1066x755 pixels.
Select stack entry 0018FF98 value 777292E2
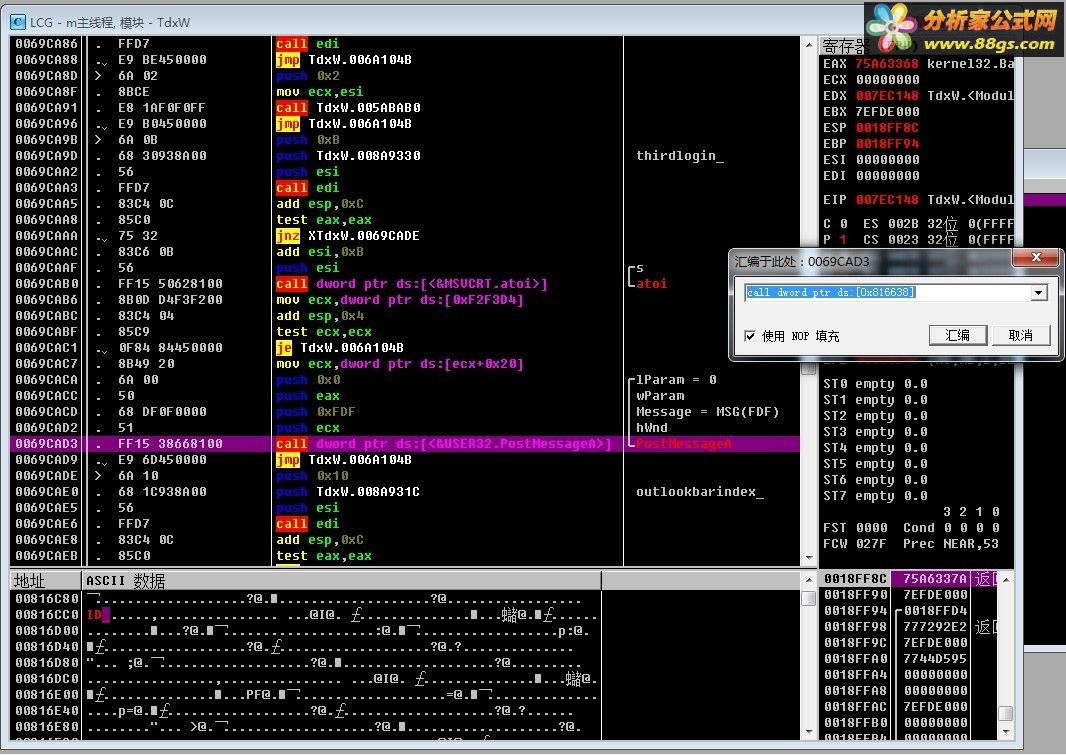point(935,627)
